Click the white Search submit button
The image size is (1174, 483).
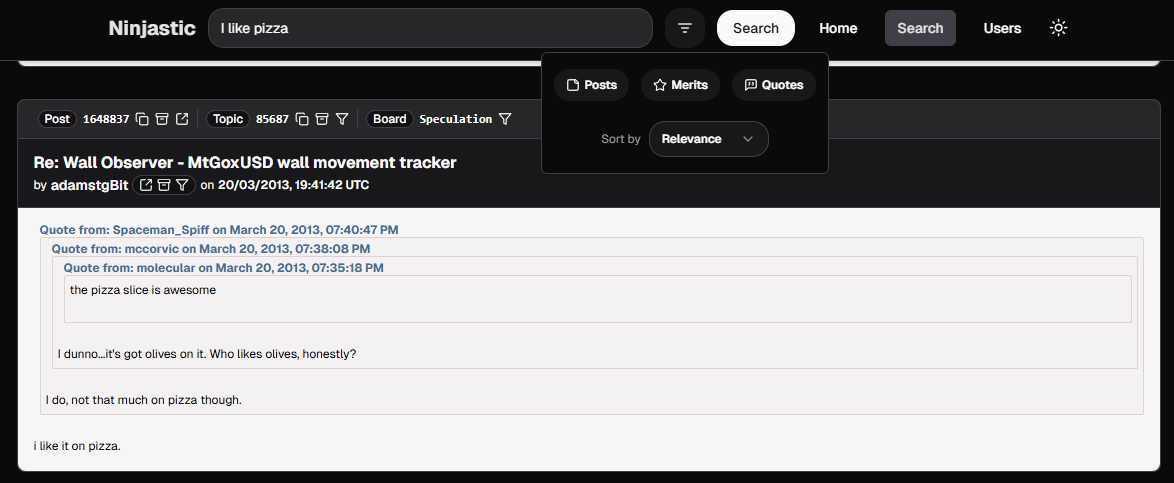tap(755, 28)
